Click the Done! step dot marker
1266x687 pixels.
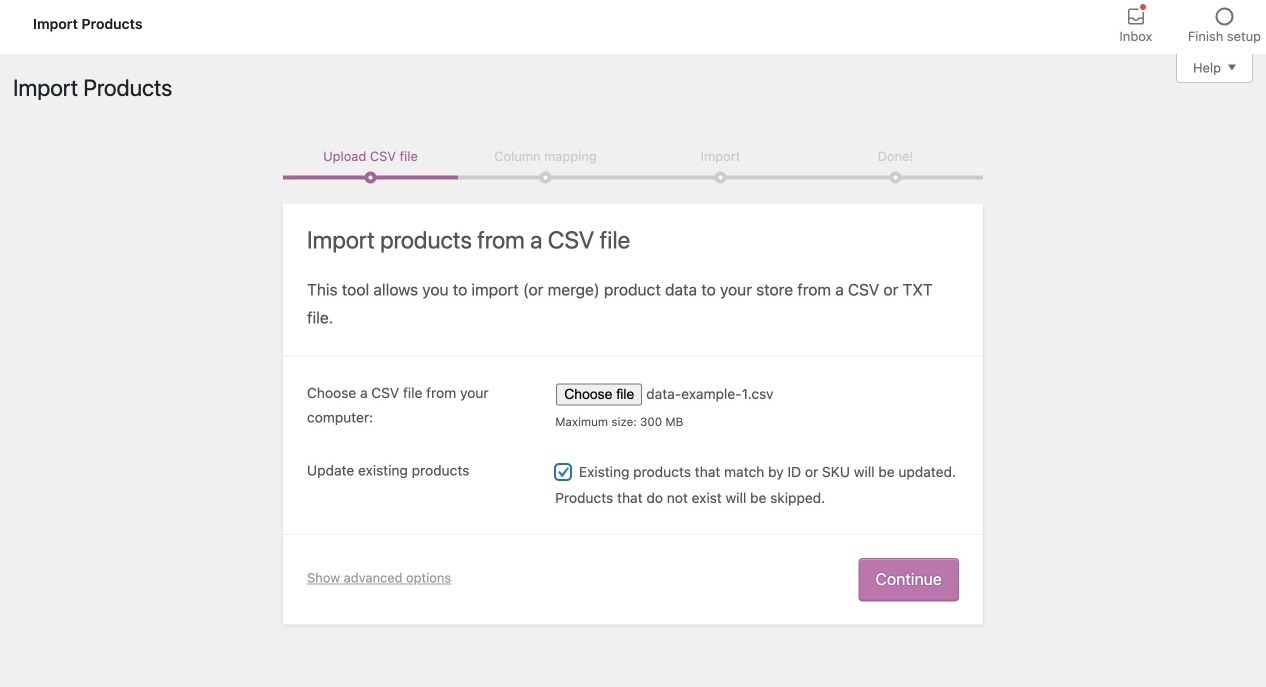(895, 178)
